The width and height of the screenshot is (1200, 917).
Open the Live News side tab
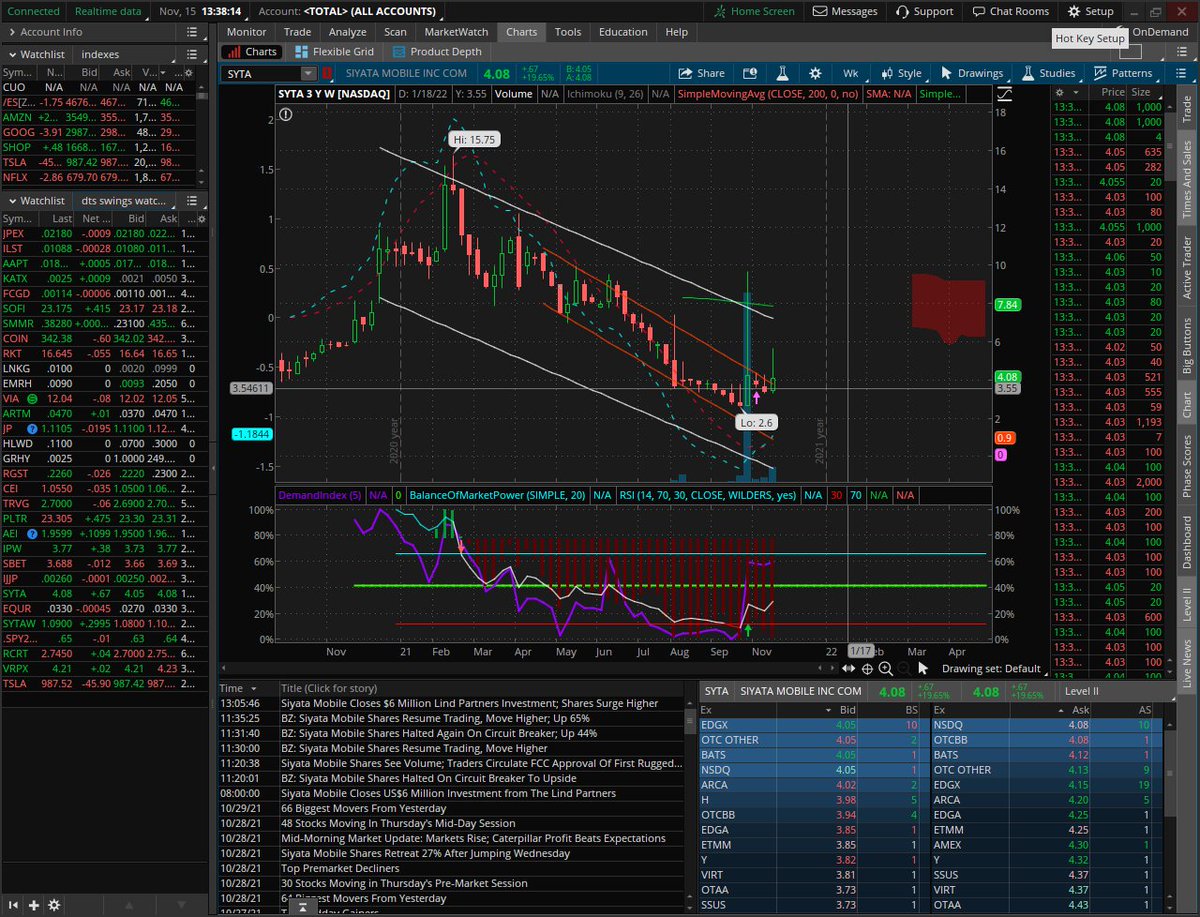[1187, 661]
